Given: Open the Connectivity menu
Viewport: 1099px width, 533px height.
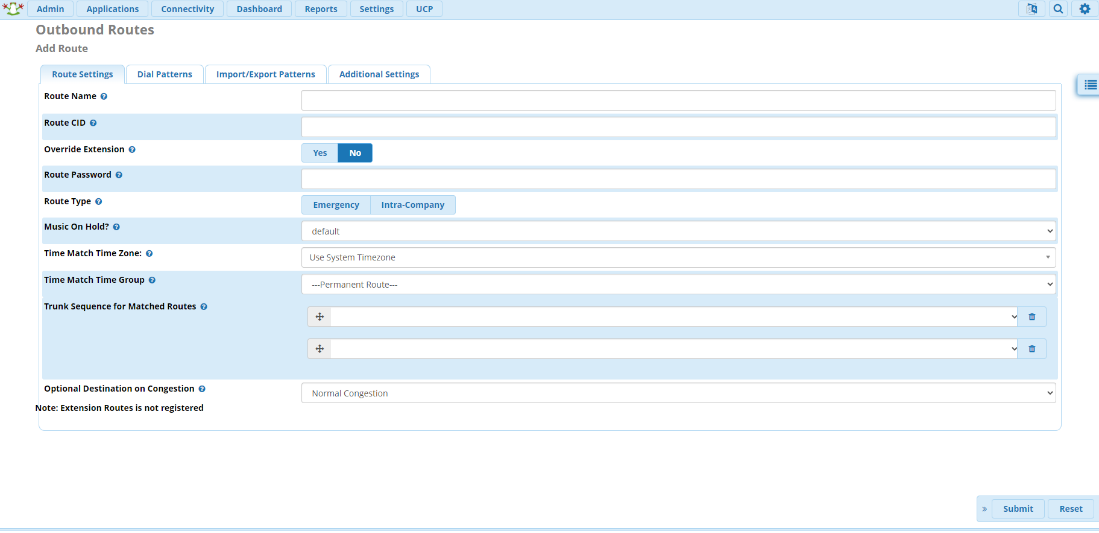Looking at the screenshot, I should point(188,9).
